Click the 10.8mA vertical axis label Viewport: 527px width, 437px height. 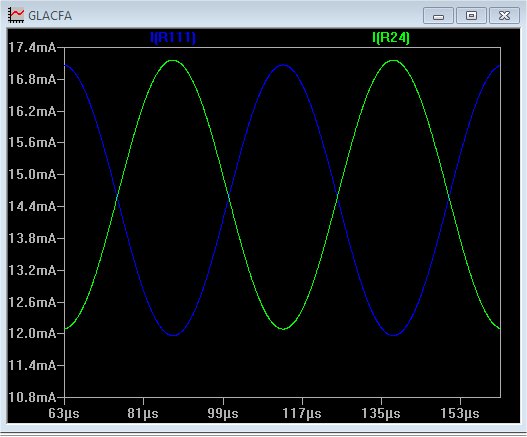(x=32, y=397)
